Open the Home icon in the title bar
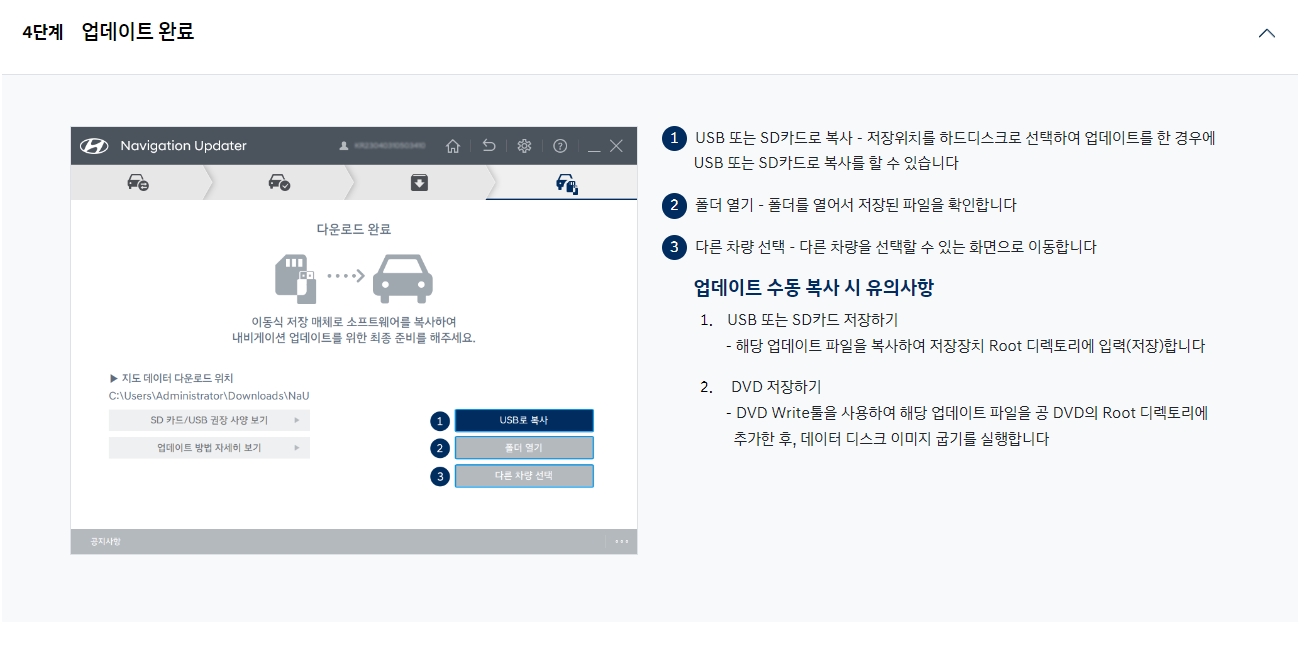Viewport: 1306px width, 654px height. (x=452, y=144)
